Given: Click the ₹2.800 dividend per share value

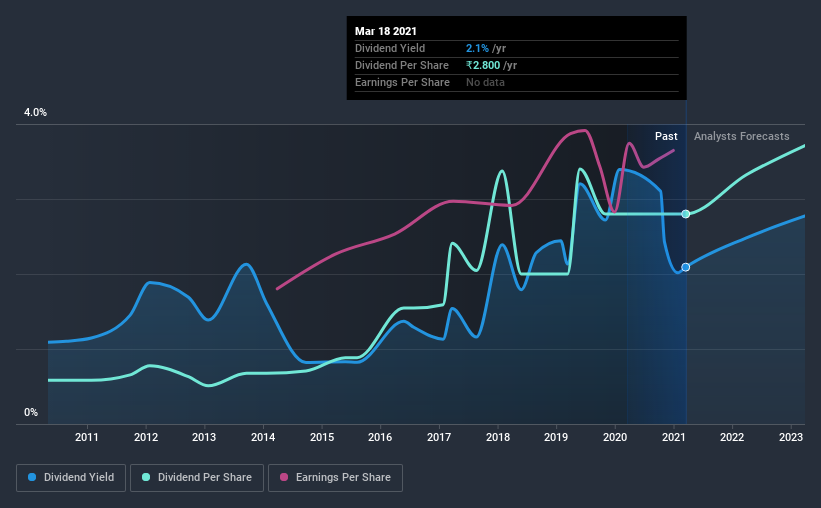Looking at the screenshot, I should click(483, 65).
